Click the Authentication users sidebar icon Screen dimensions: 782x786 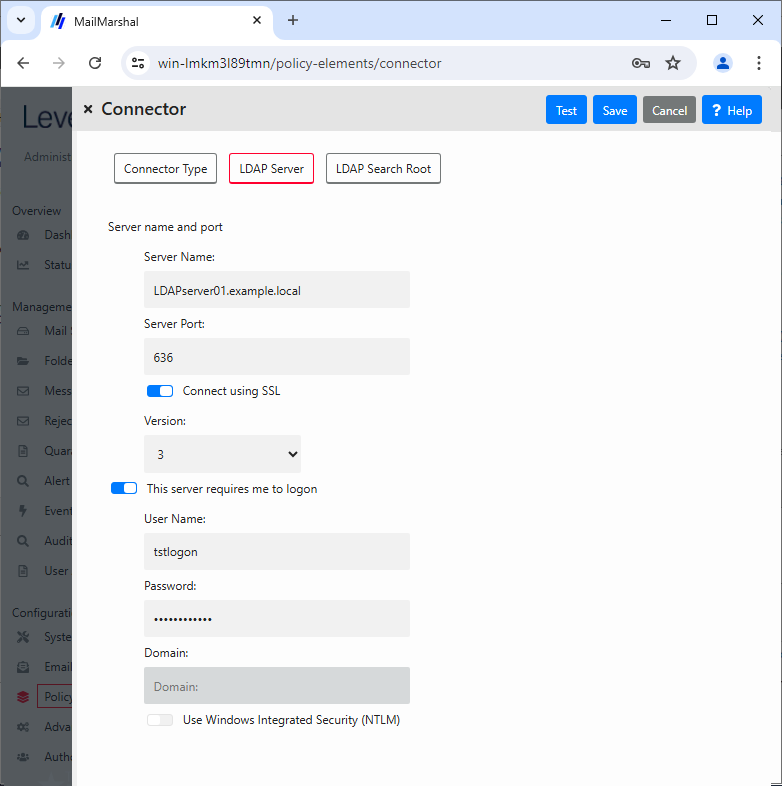coord(23,757)
